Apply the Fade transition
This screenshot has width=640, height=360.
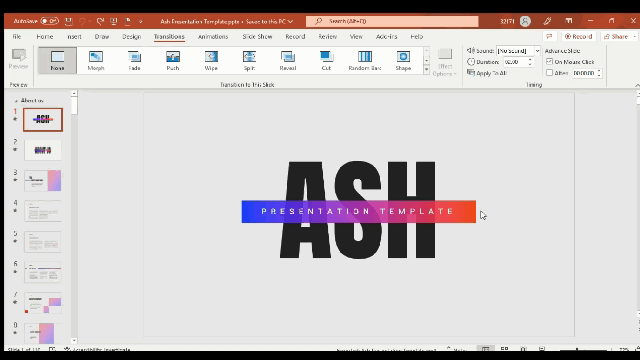134,60
